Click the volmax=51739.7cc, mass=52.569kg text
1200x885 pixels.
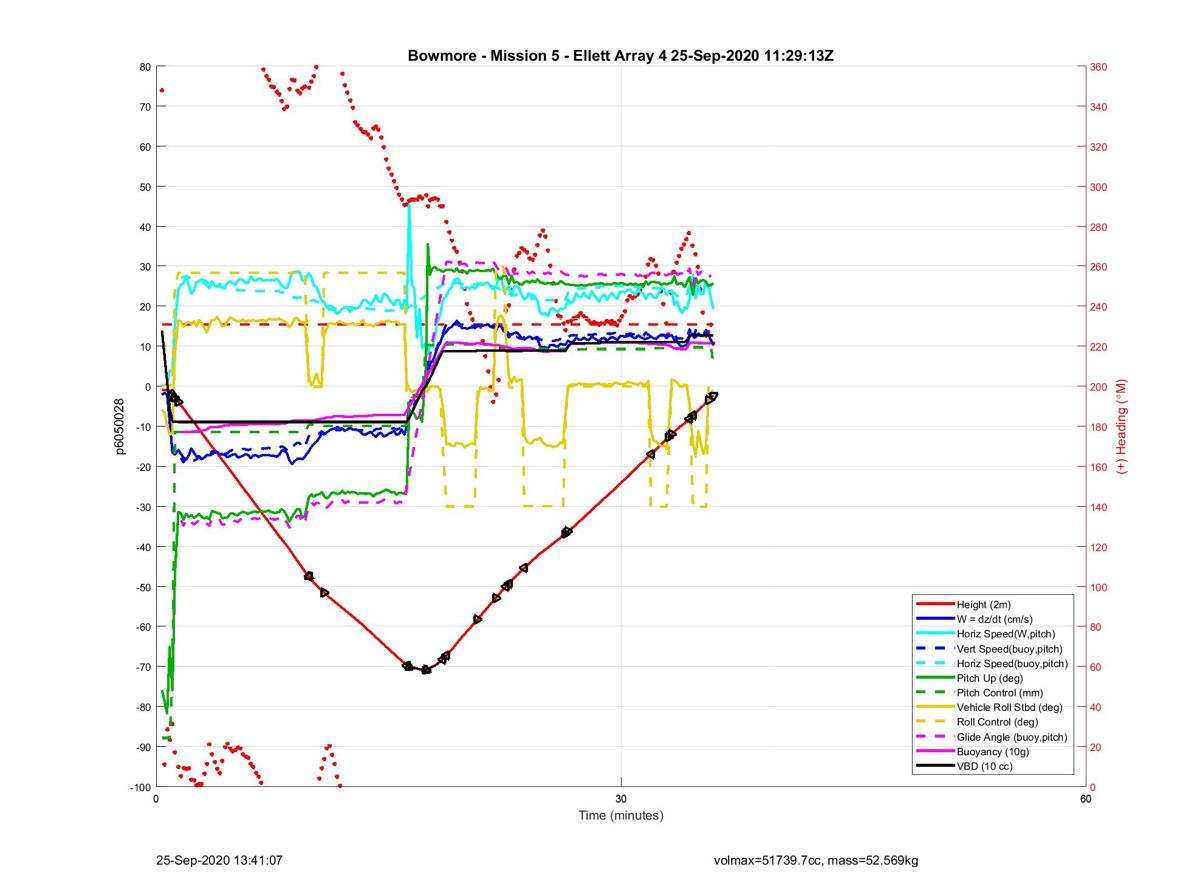816,860
